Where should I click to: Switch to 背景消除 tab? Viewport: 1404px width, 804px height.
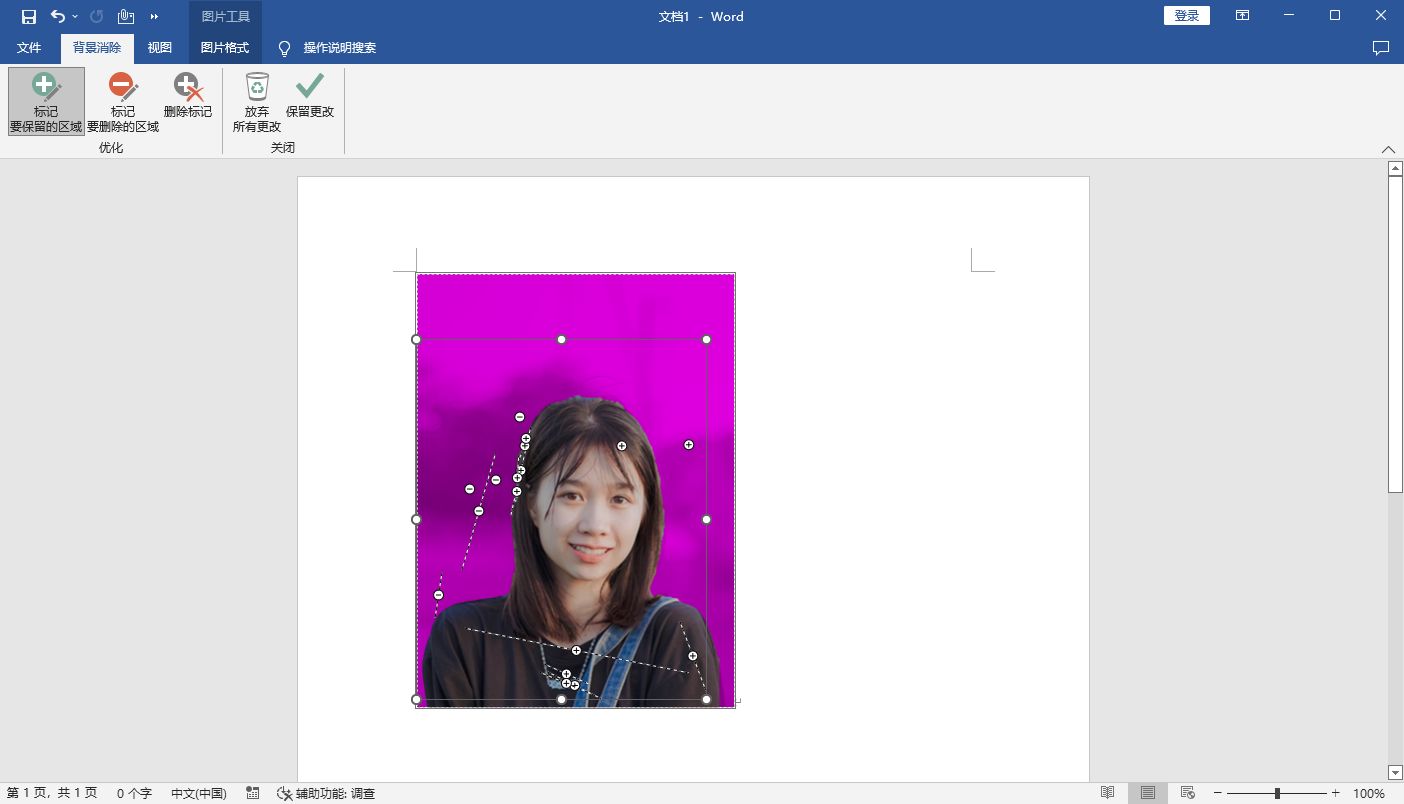coord(97,48)
